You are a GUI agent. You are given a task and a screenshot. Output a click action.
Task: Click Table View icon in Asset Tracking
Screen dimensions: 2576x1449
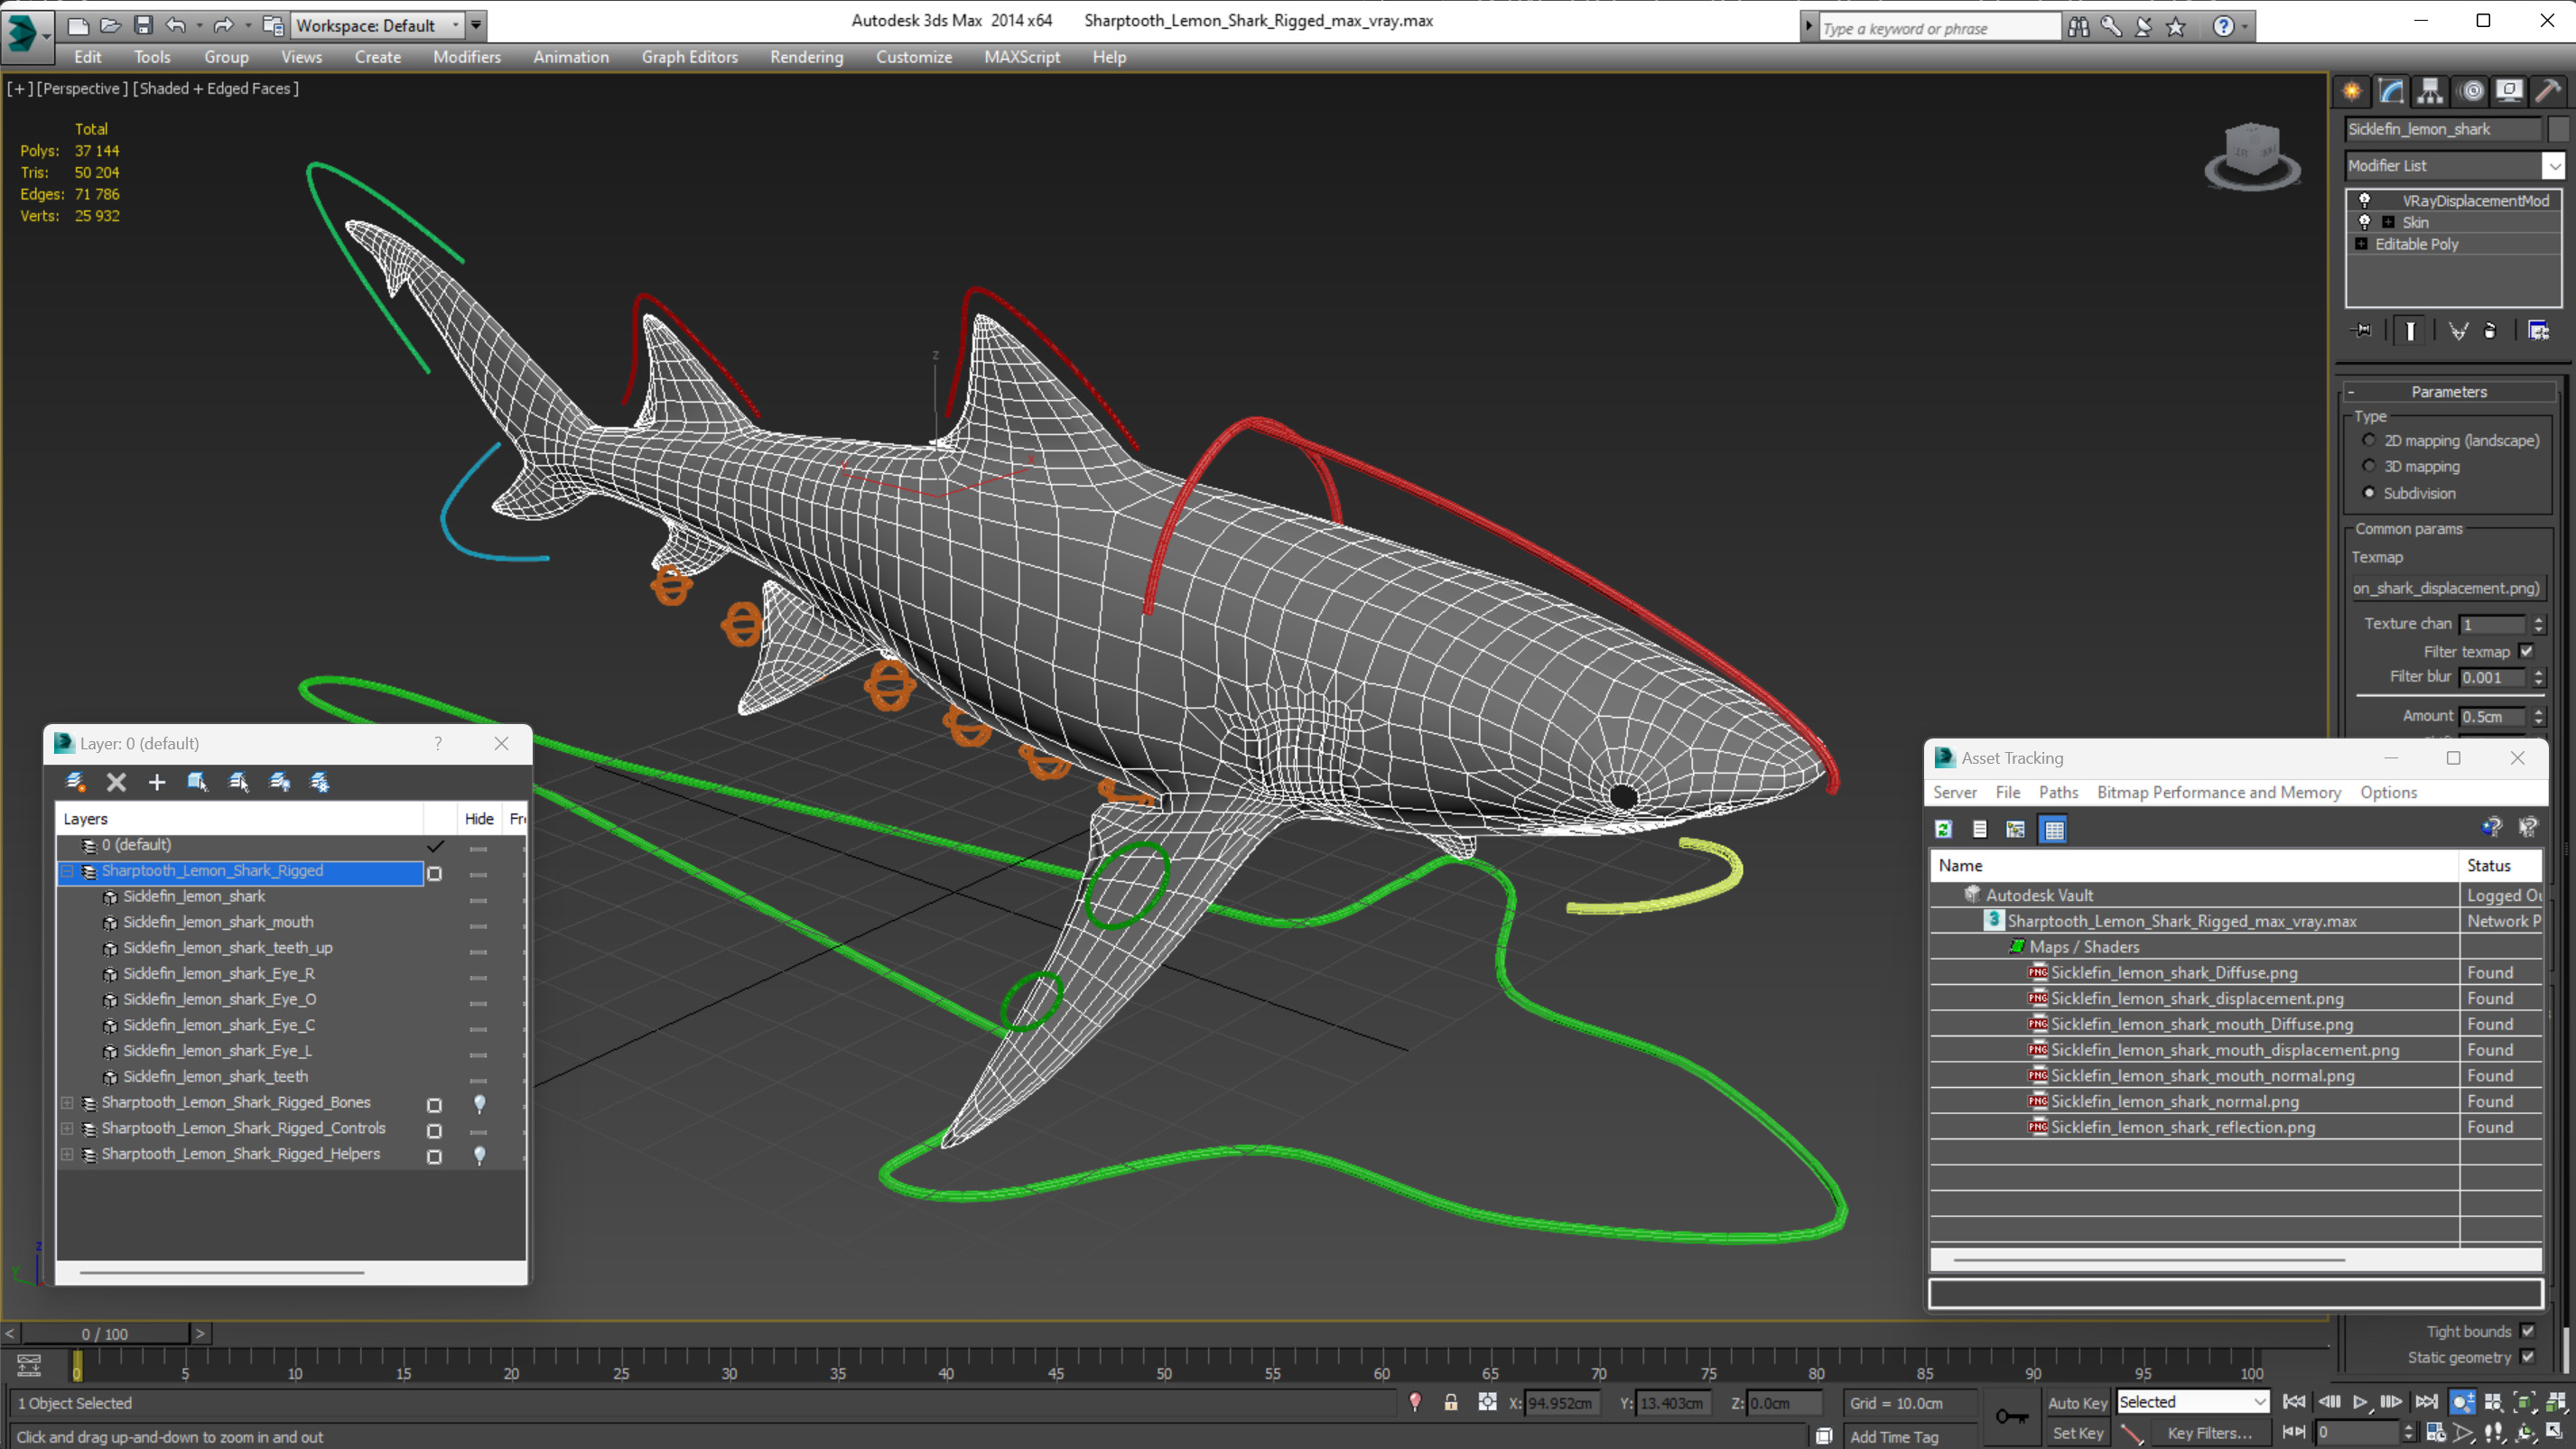[2053, 829]
